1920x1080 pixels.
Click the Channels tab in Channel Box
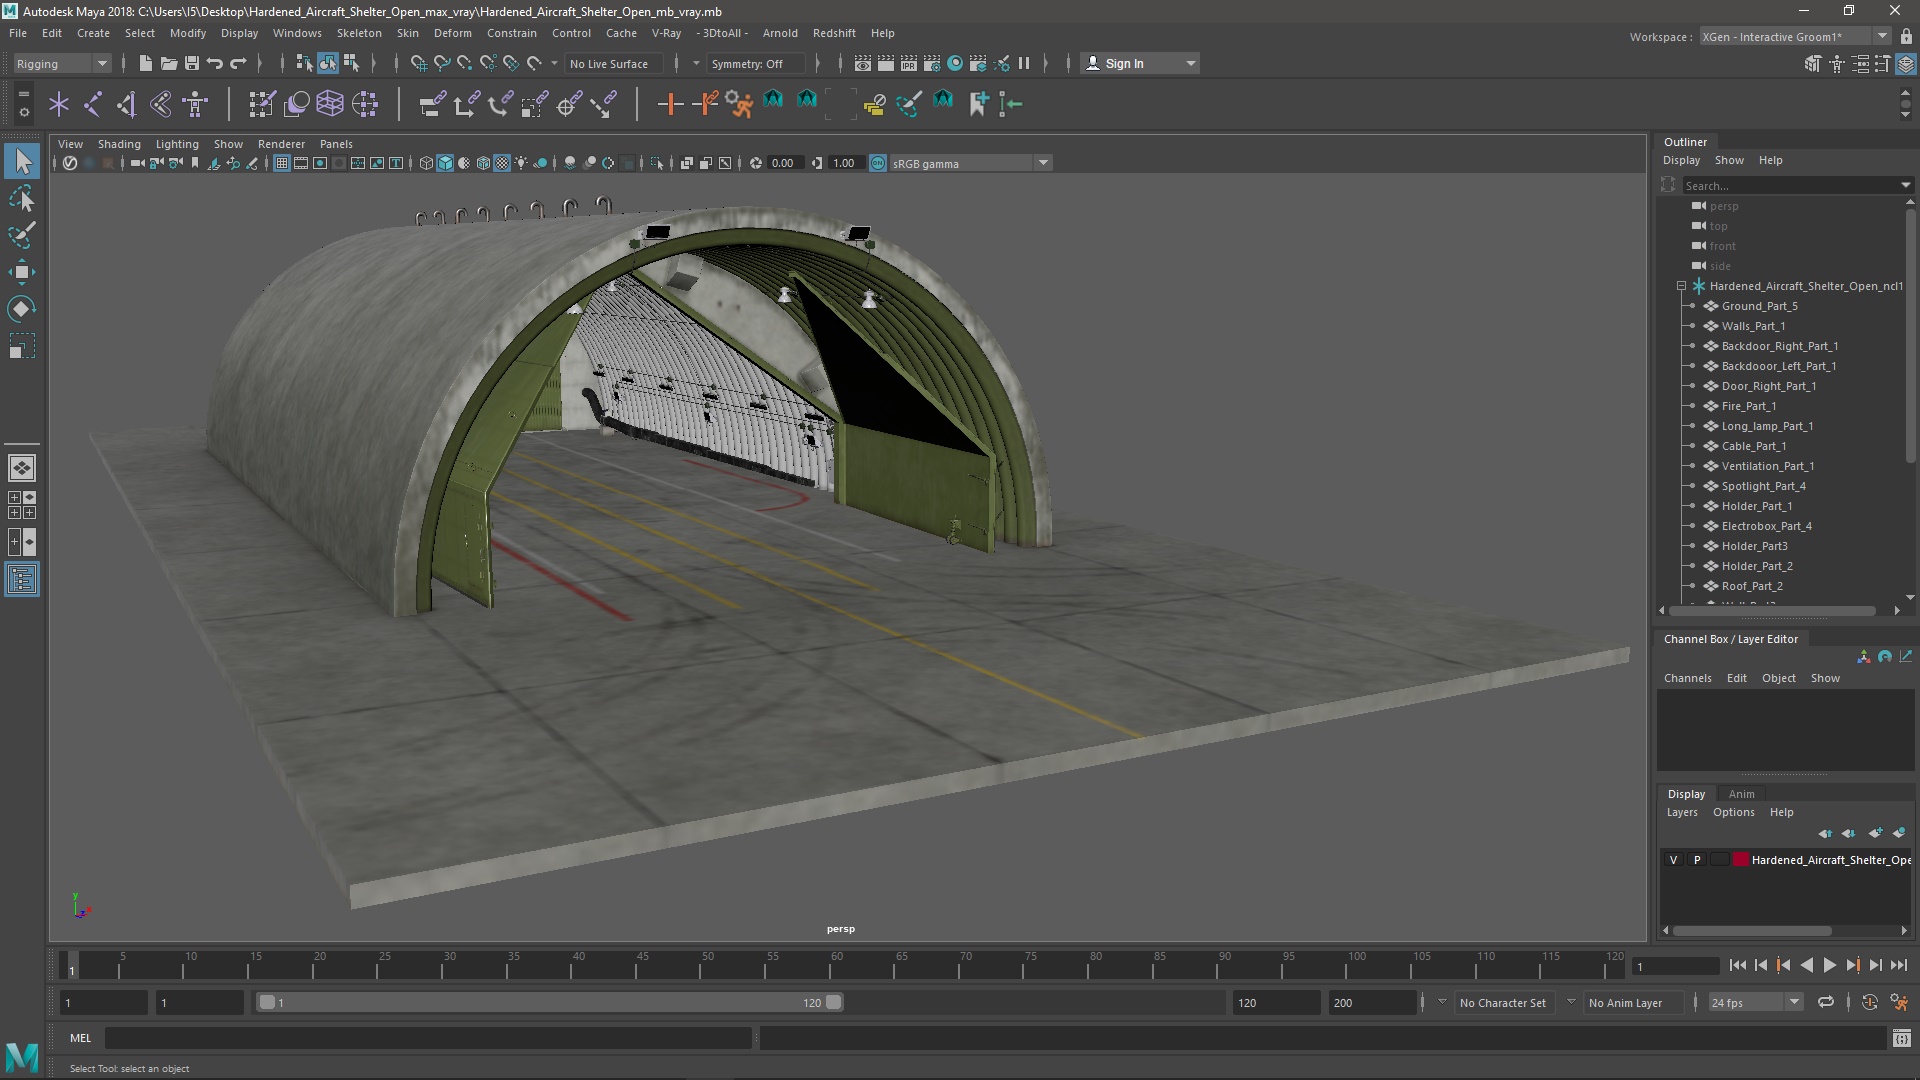1688,678
